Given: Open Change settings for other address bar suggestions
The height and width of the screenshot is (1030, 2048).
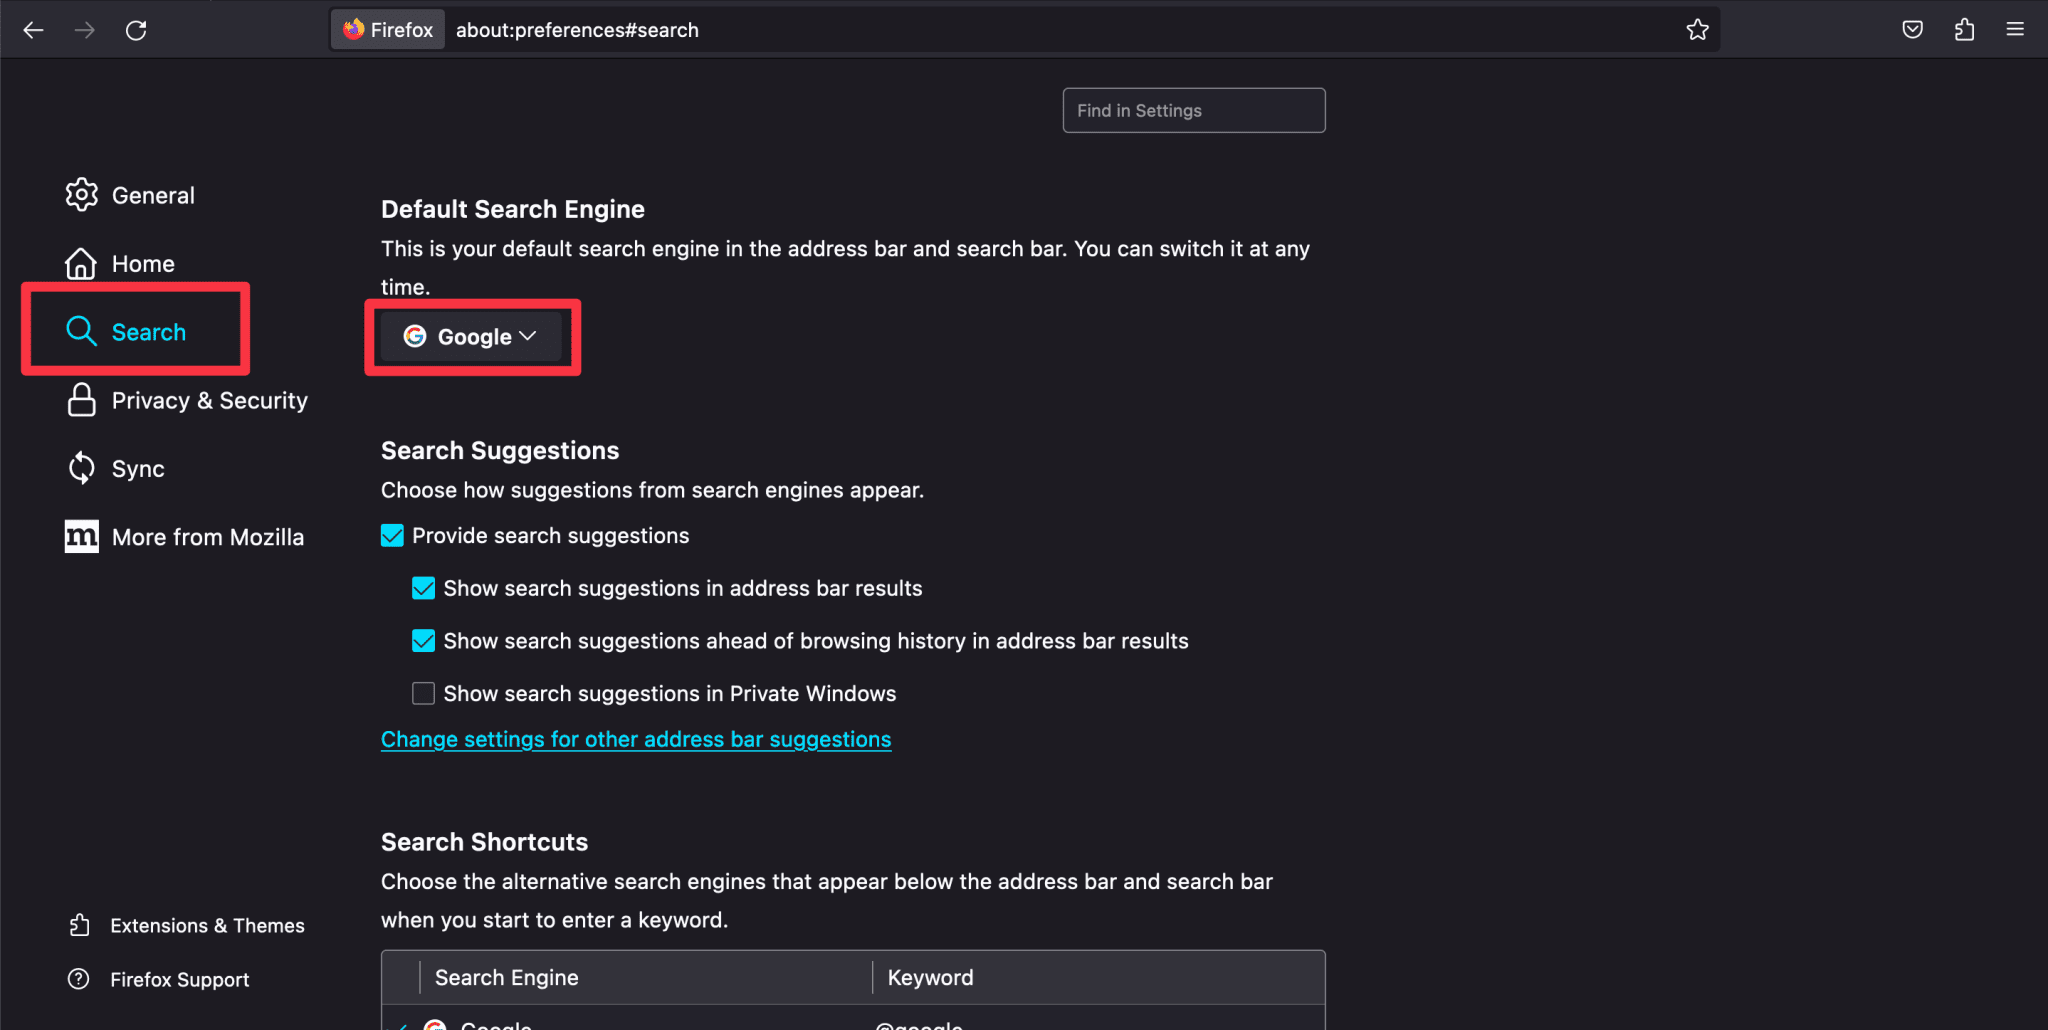Looking at the screenshot, I should [x=636, y=739].
